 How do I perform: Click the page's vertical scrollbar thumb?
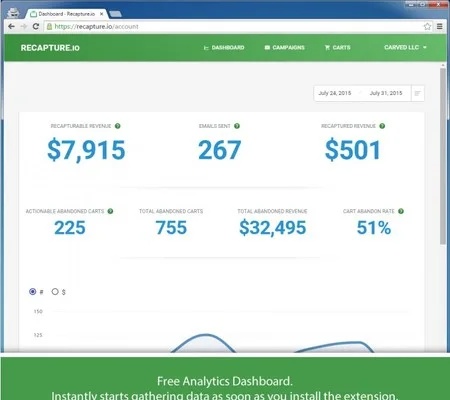[443, 156]
